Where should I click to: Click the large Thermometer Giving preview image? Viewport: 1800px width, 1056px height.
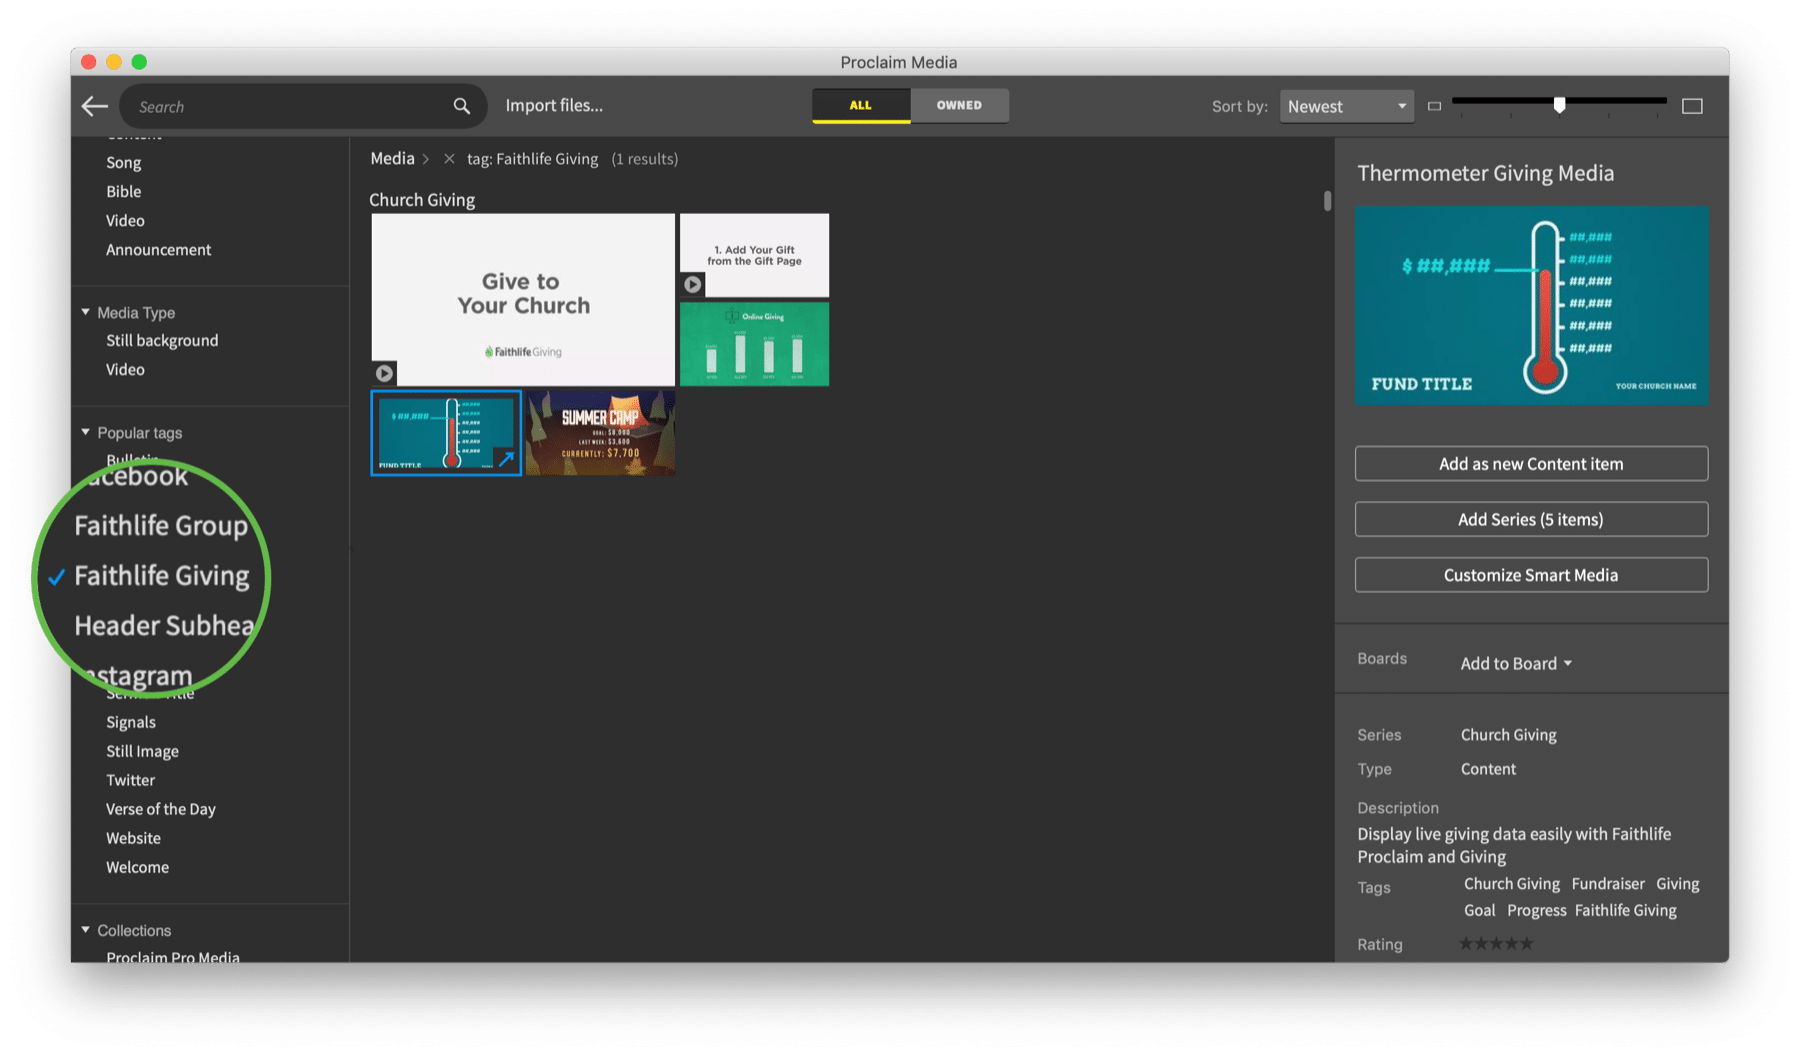(x=1531, y=305)
